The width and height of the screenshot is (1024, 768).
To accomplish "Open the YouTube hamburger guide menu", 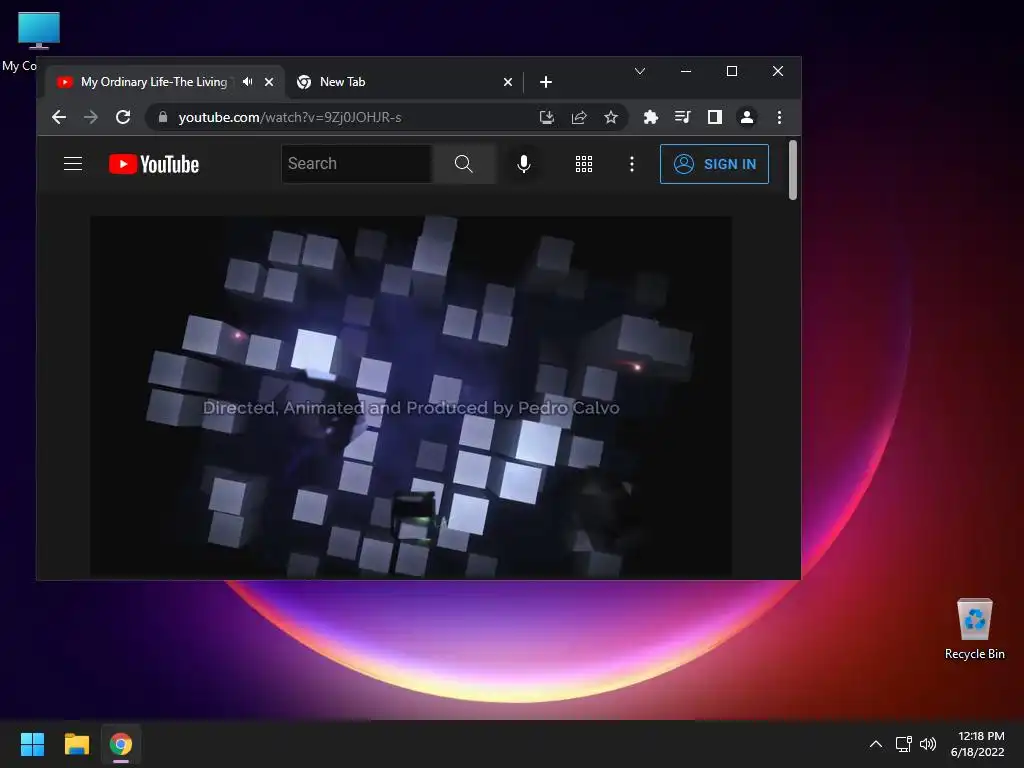I will pyautogui.click(x=72, y=164).
